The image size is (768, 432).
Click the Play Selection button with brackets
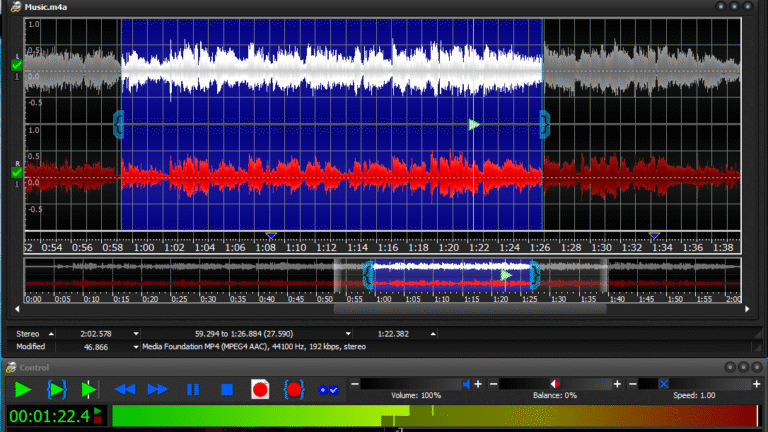[56, 389]
